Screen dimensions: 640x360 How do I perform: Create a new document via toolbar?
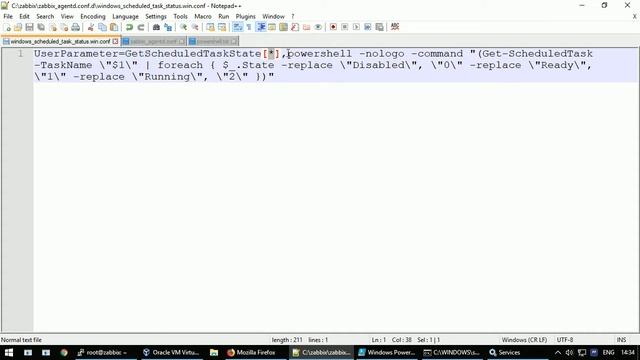7,27
